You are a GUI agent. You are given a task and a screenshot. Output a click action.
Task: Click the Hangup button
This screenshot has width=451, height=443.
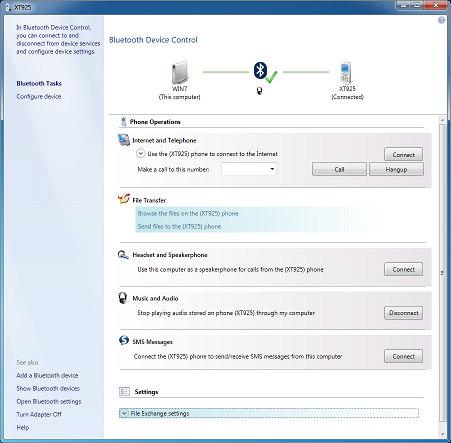pos(396,169)
